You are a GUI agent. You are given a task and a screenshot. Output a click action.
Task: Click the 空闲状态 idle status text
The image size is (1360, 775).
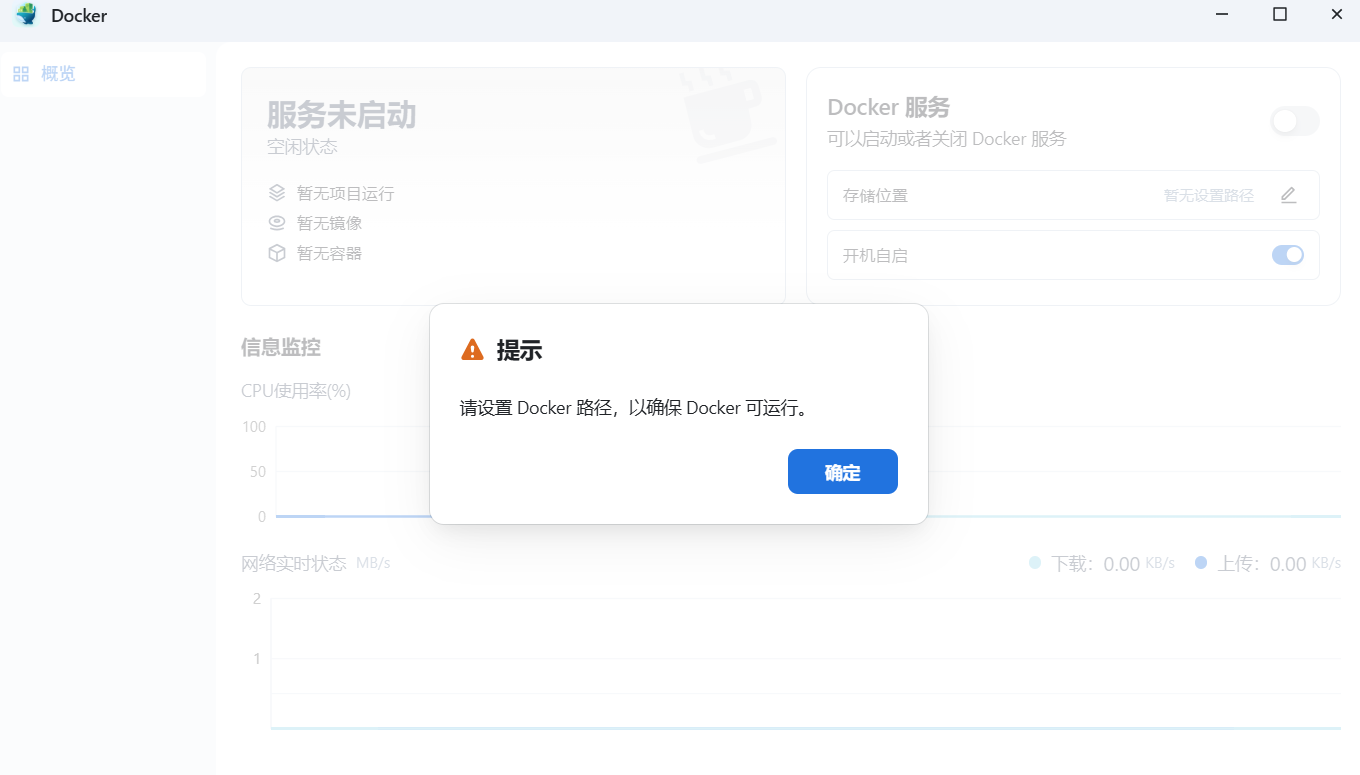pos(302,147)
